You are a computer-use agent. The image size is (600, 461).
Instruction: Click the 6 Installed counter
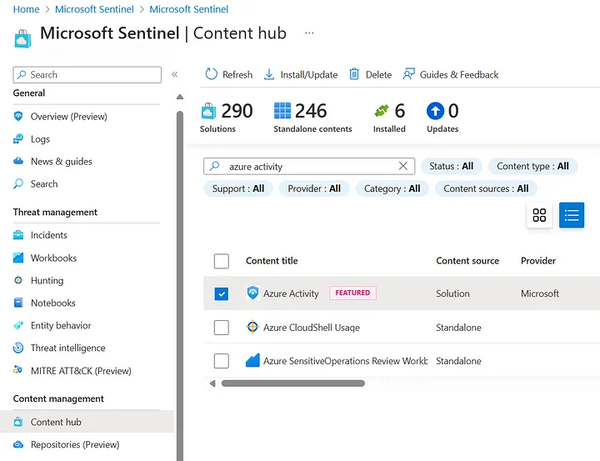[x=390, y=117]
